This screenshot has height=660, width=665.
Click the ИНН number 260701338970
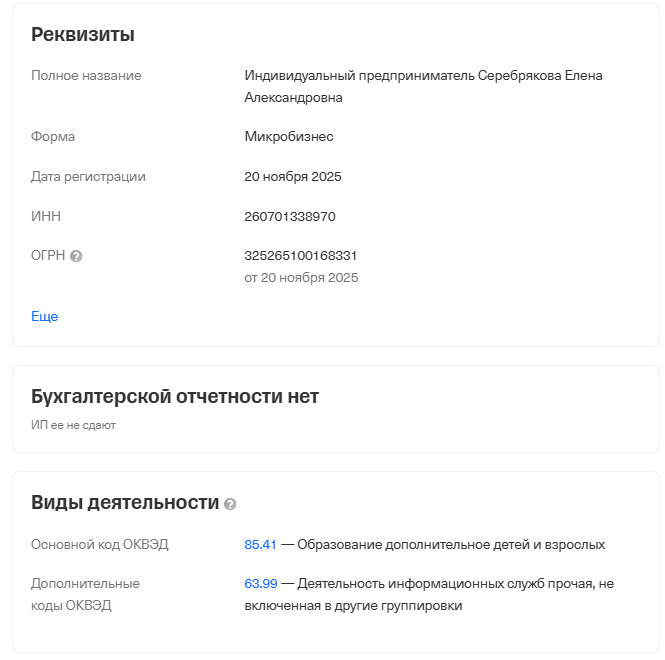click(x=290, y=216)
